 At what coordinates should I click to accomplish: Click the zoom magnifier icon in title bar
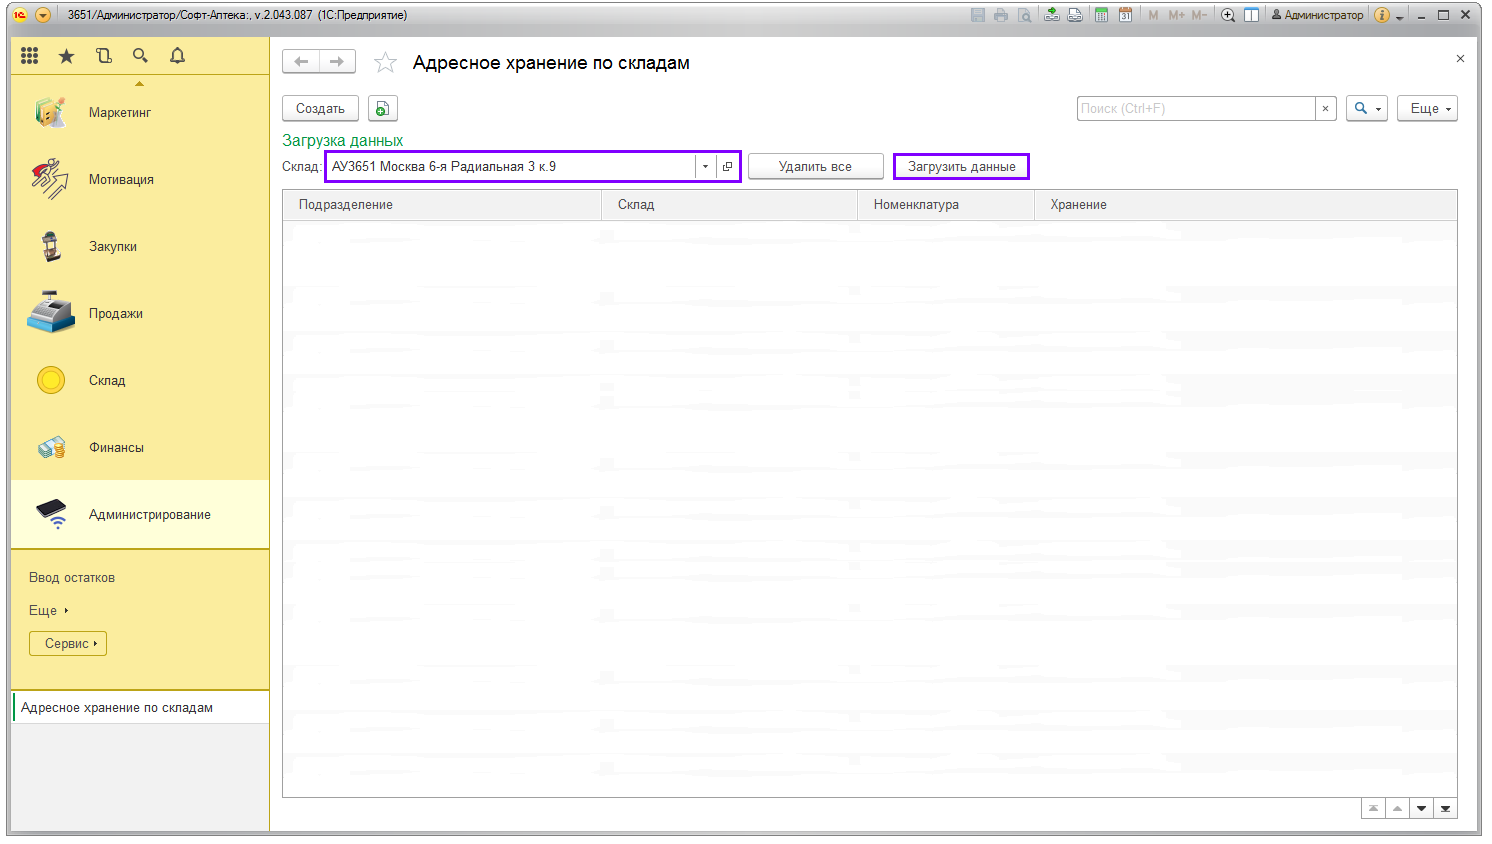pos(1228,15)
